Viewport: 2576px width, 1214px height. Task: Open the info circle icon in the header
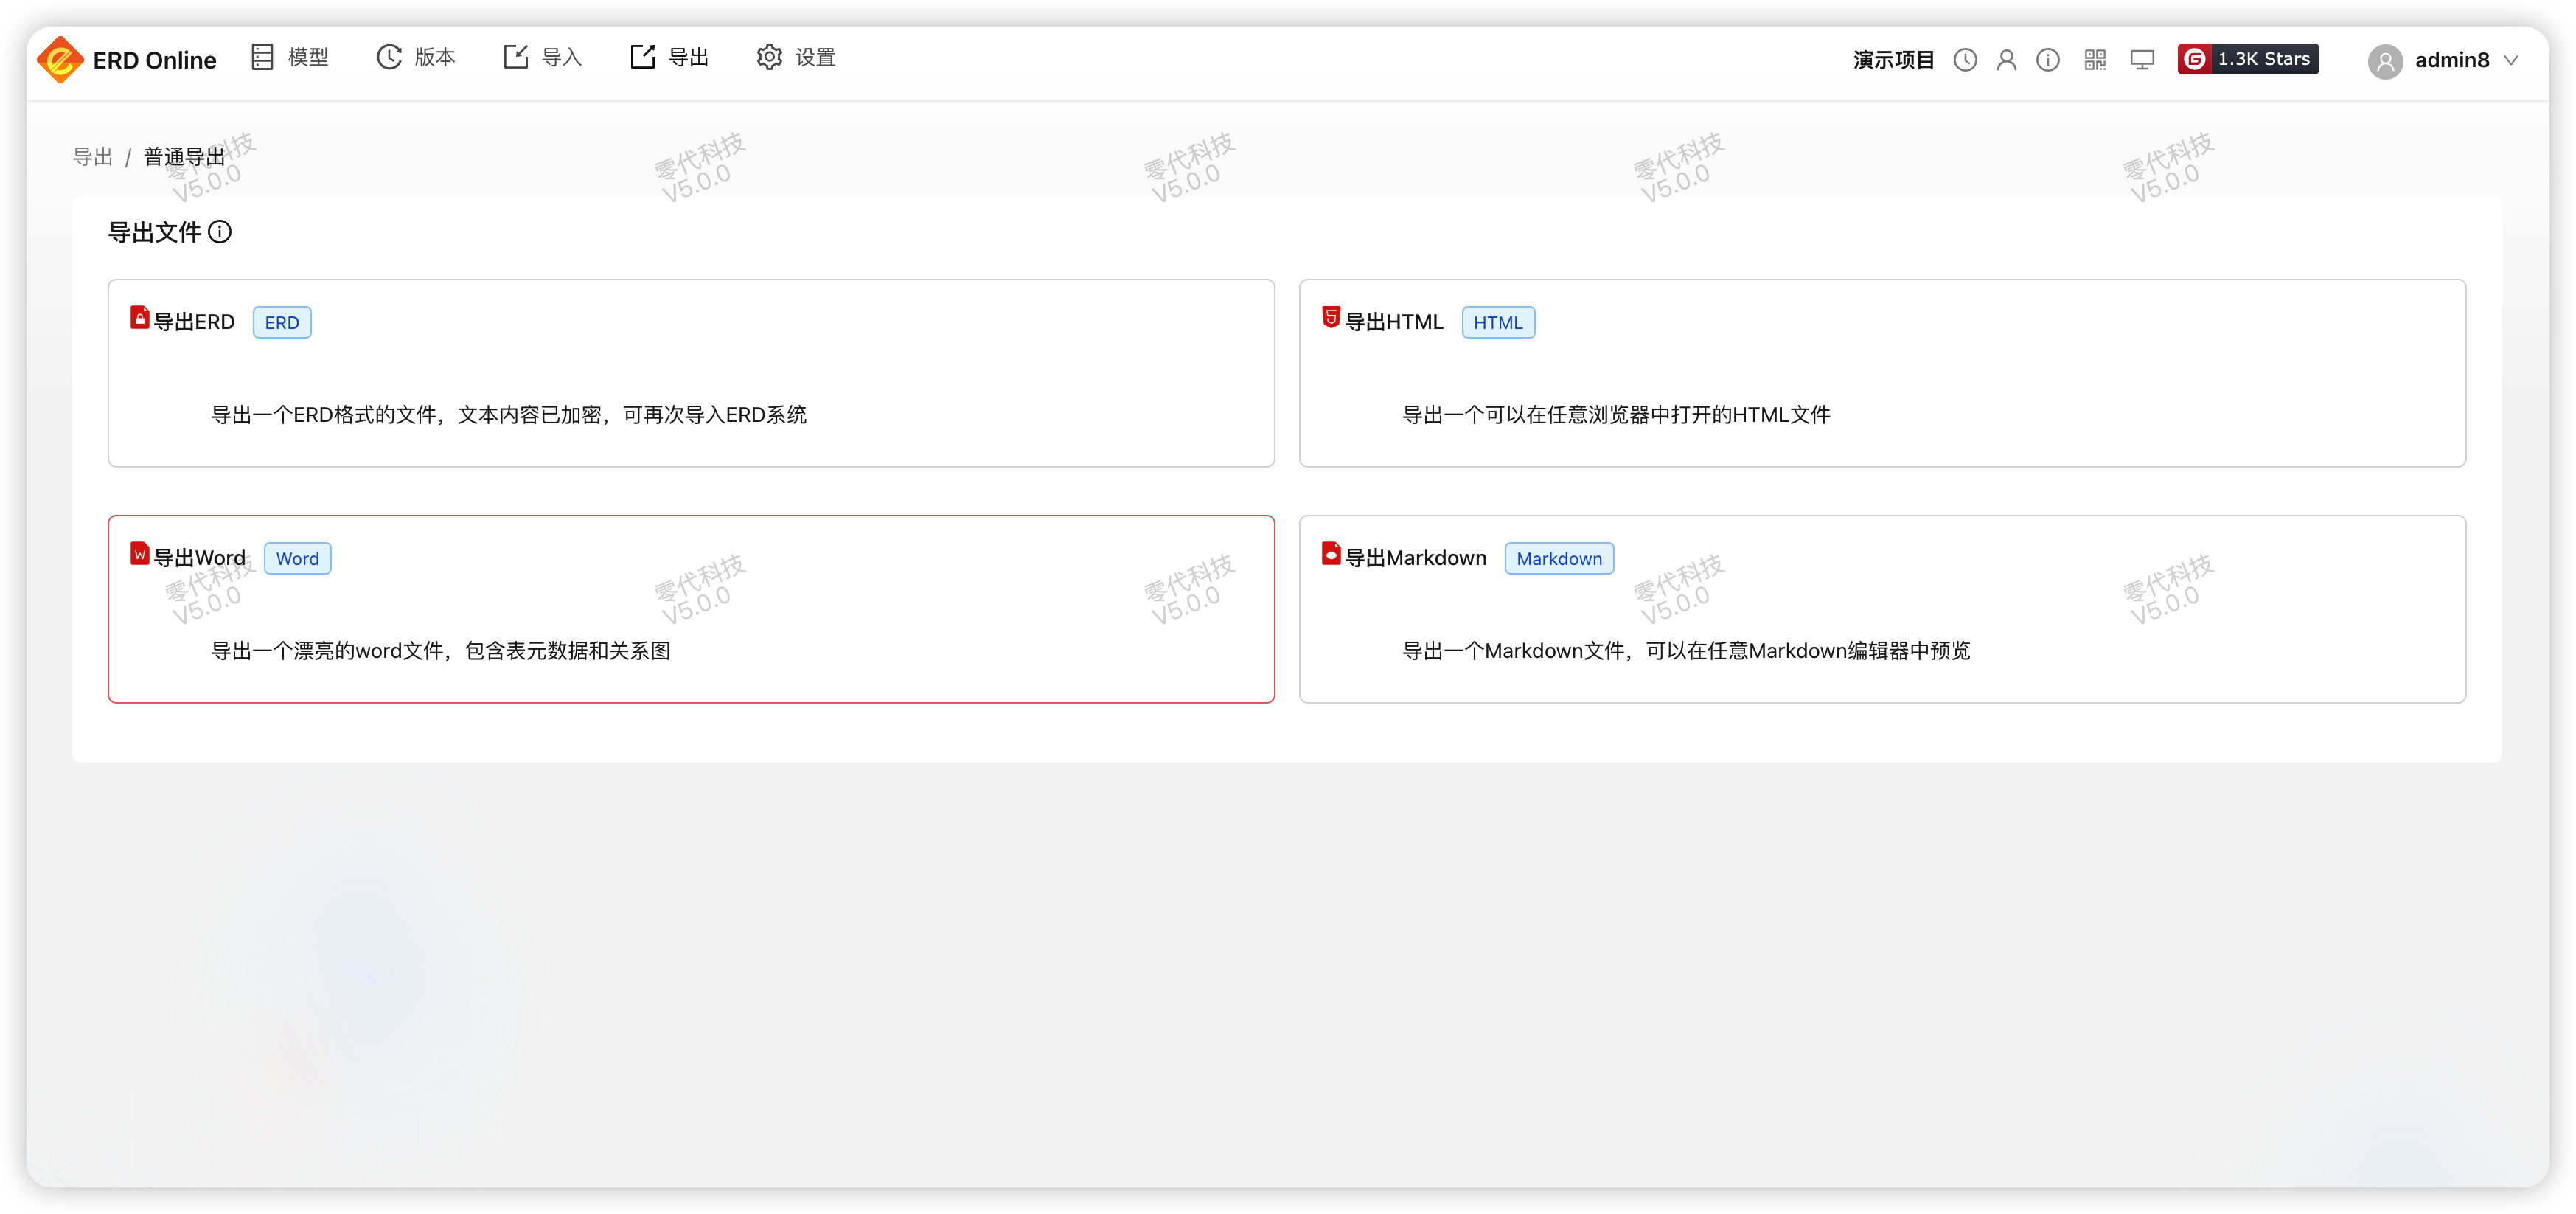click(x=2048, y=60)
